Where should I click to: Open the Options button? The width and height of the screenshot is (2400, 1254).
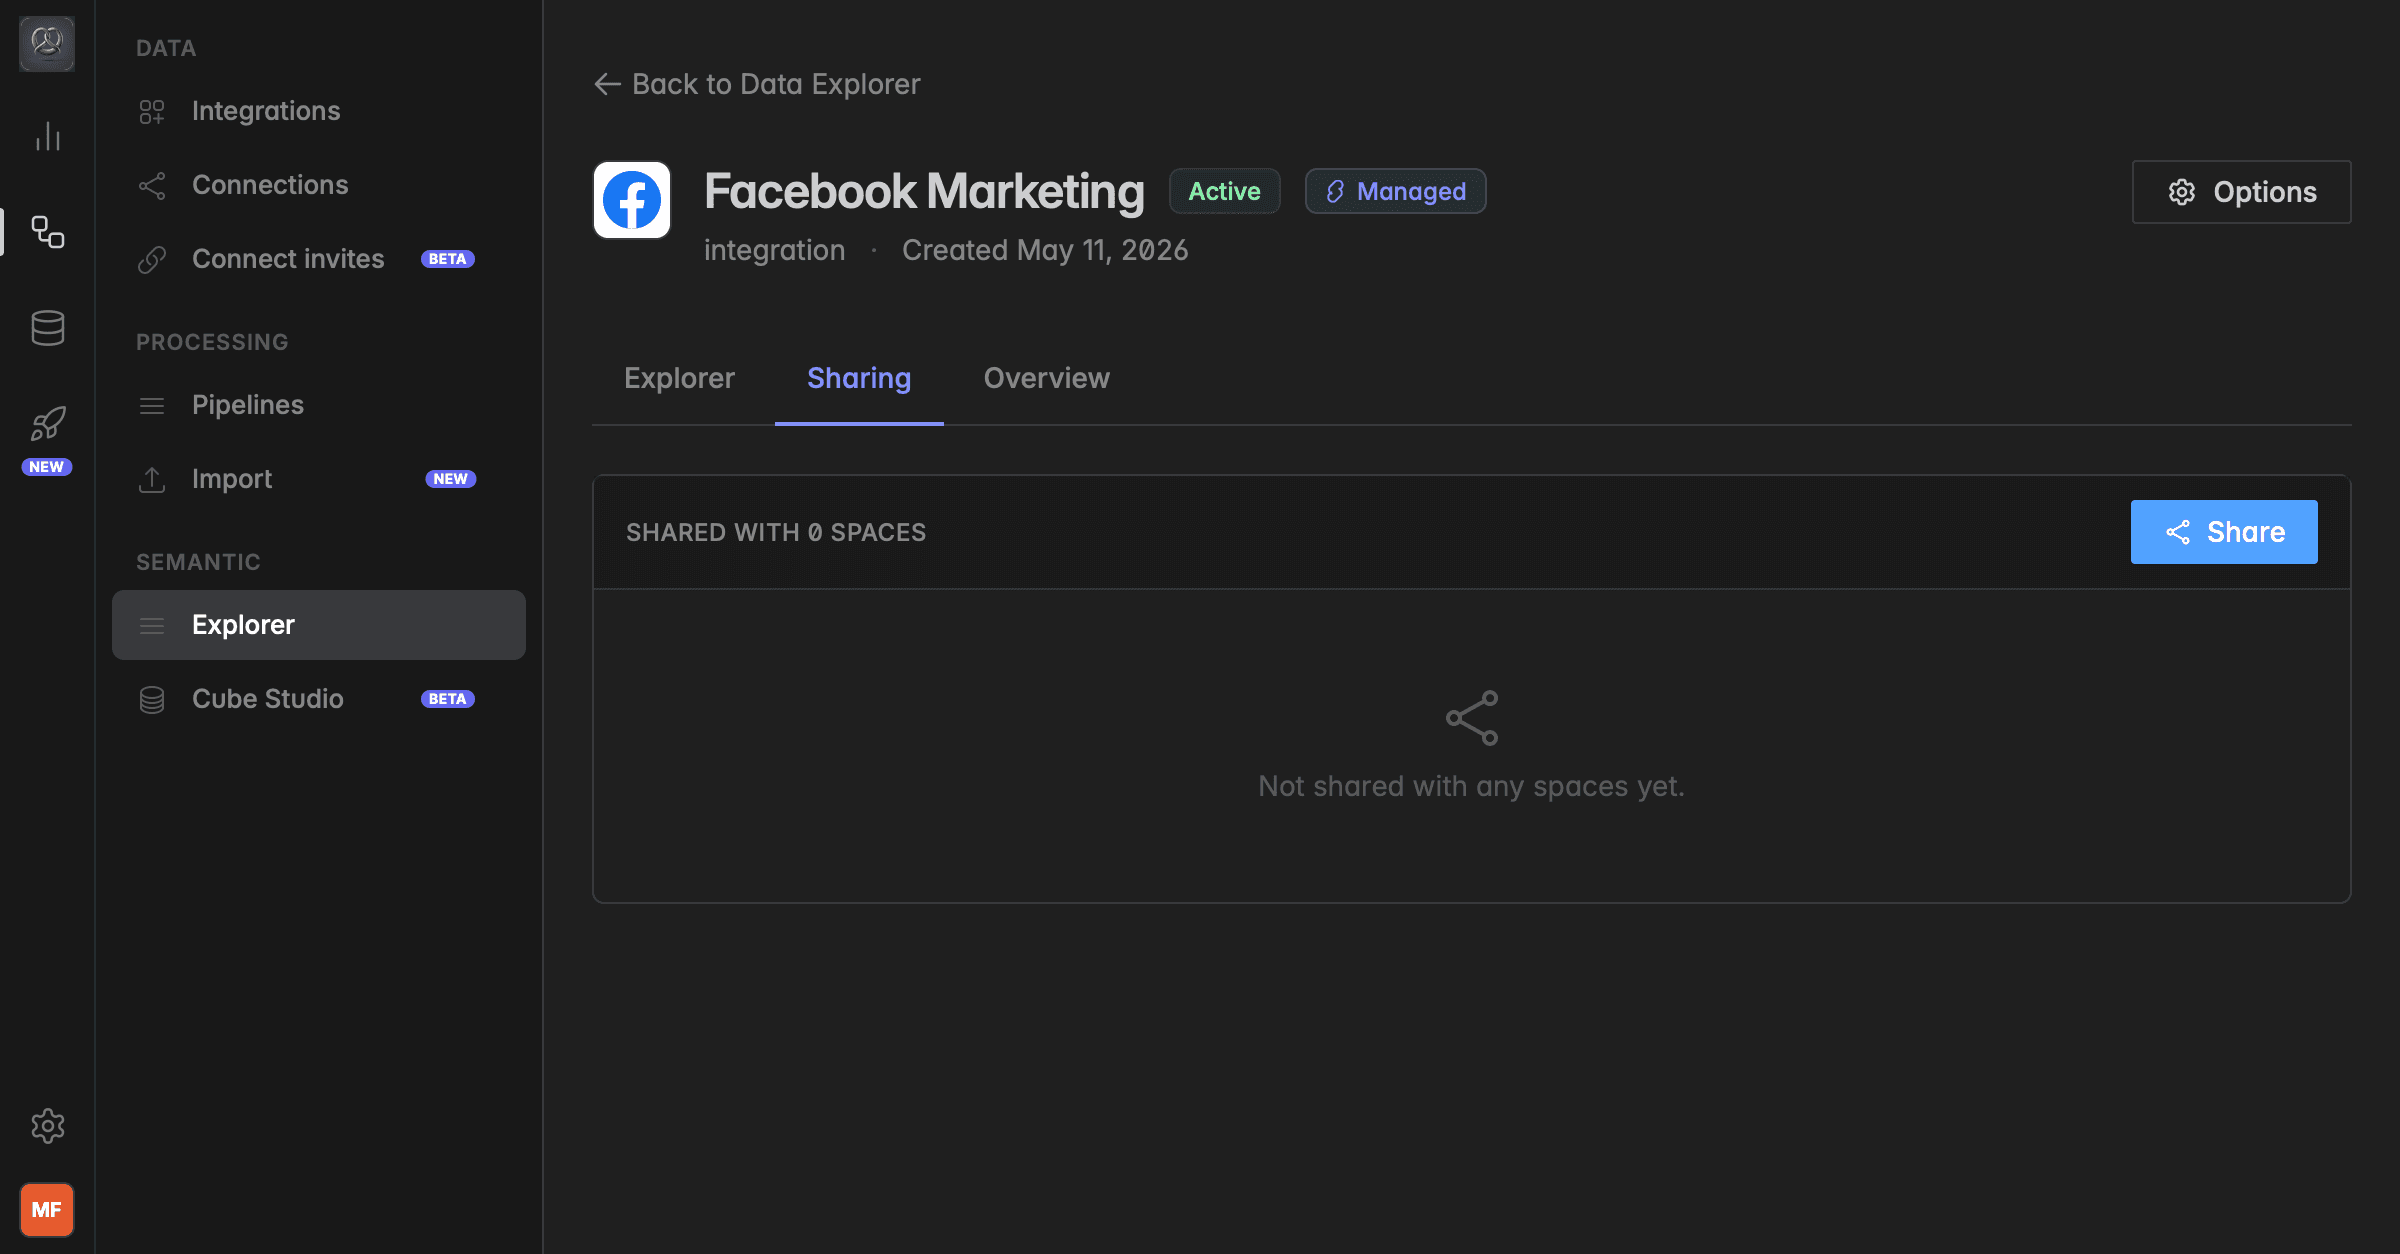tap(2241, 192)
